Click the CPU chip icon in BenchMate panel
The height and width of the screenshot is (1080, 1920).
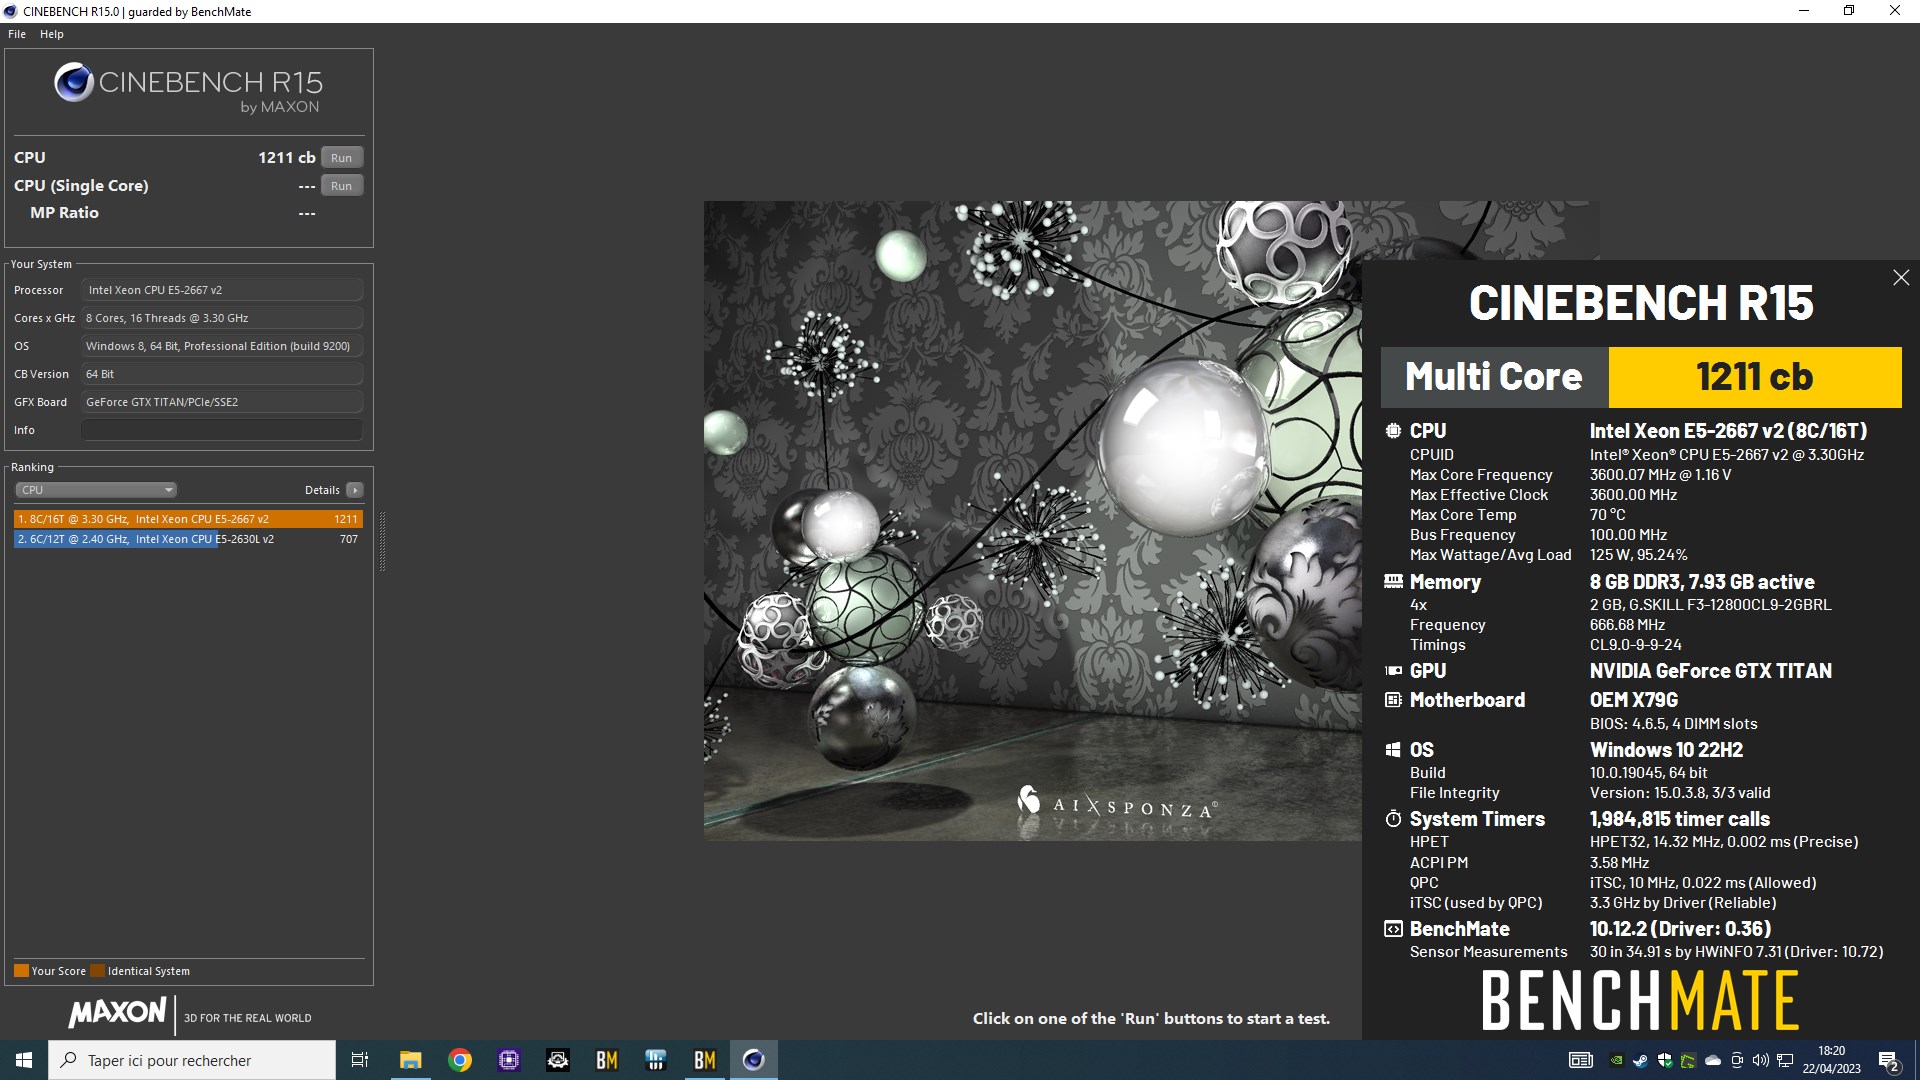pyautogui.click(x=1393, y=431)
